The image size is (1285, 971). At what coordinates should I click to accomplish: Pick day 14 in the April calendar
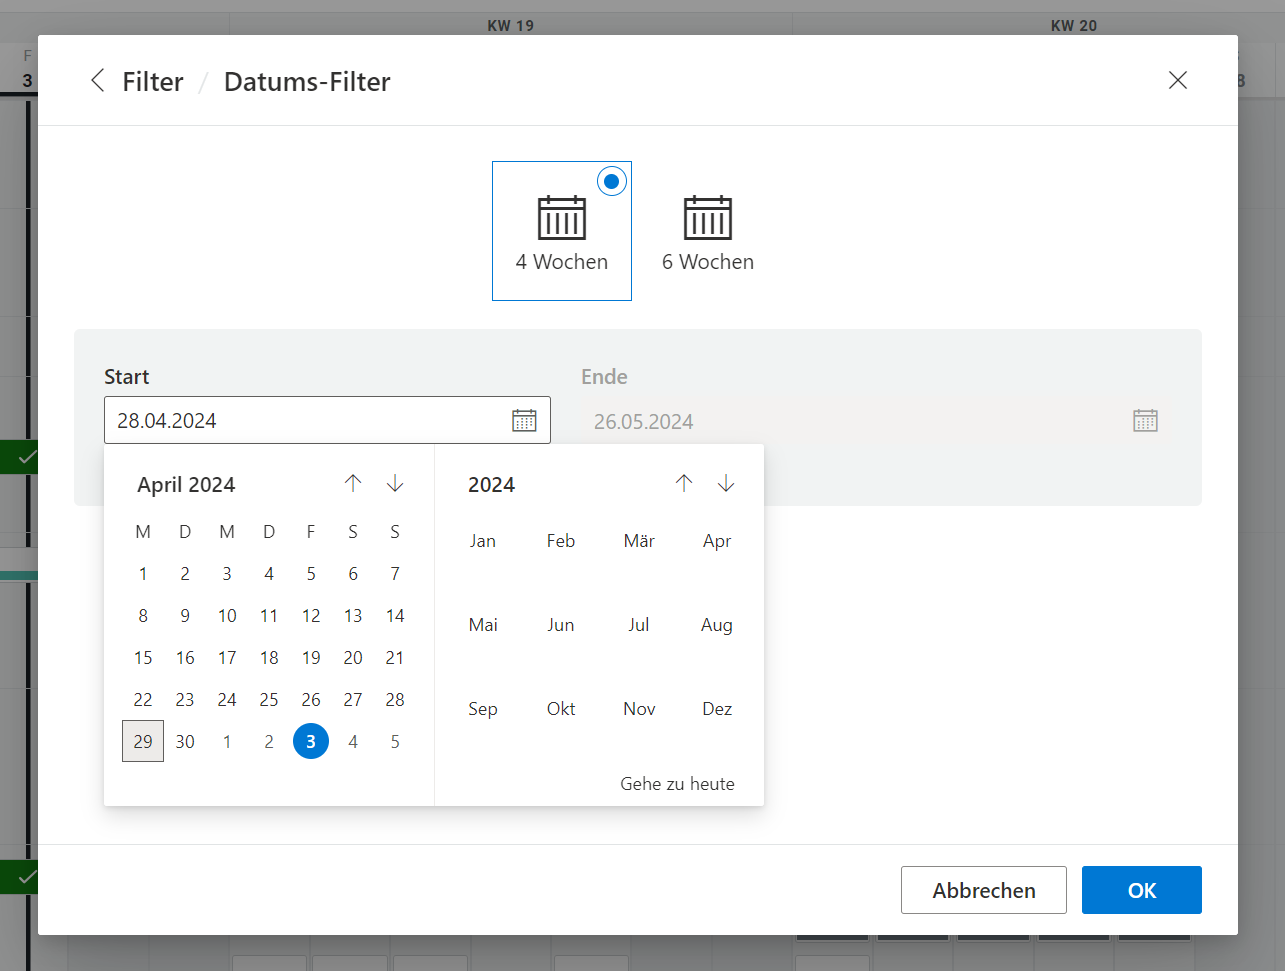(x=395, y=616)
